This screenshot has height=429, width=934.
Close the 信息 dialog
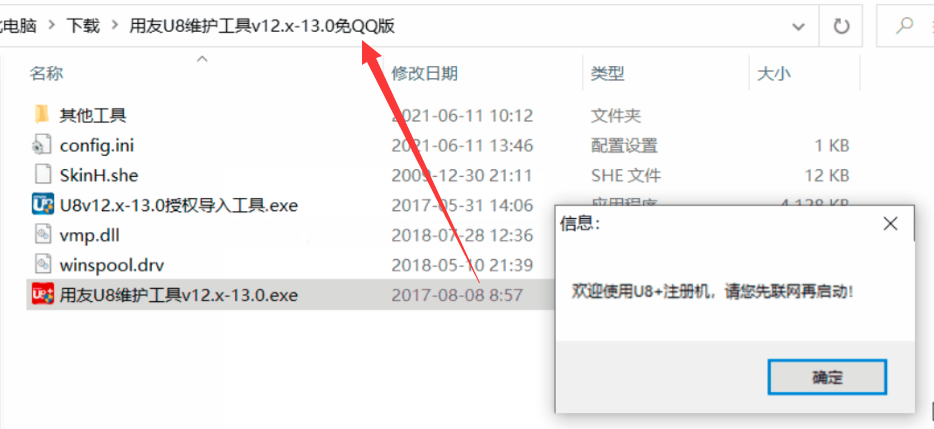pyautogui.click(x=890, y=224)
